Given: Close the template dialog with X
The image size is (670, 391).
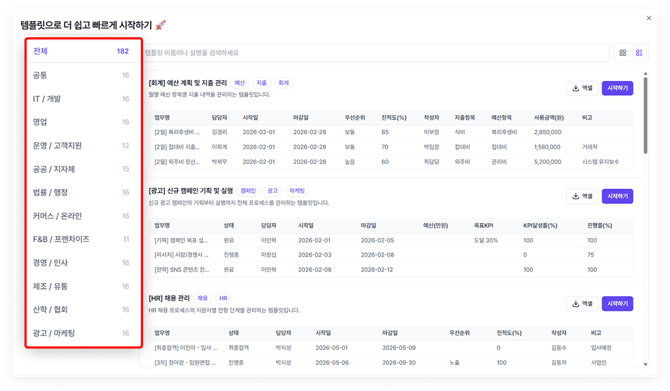Looking at the screenshot, I should click(649, 18).
